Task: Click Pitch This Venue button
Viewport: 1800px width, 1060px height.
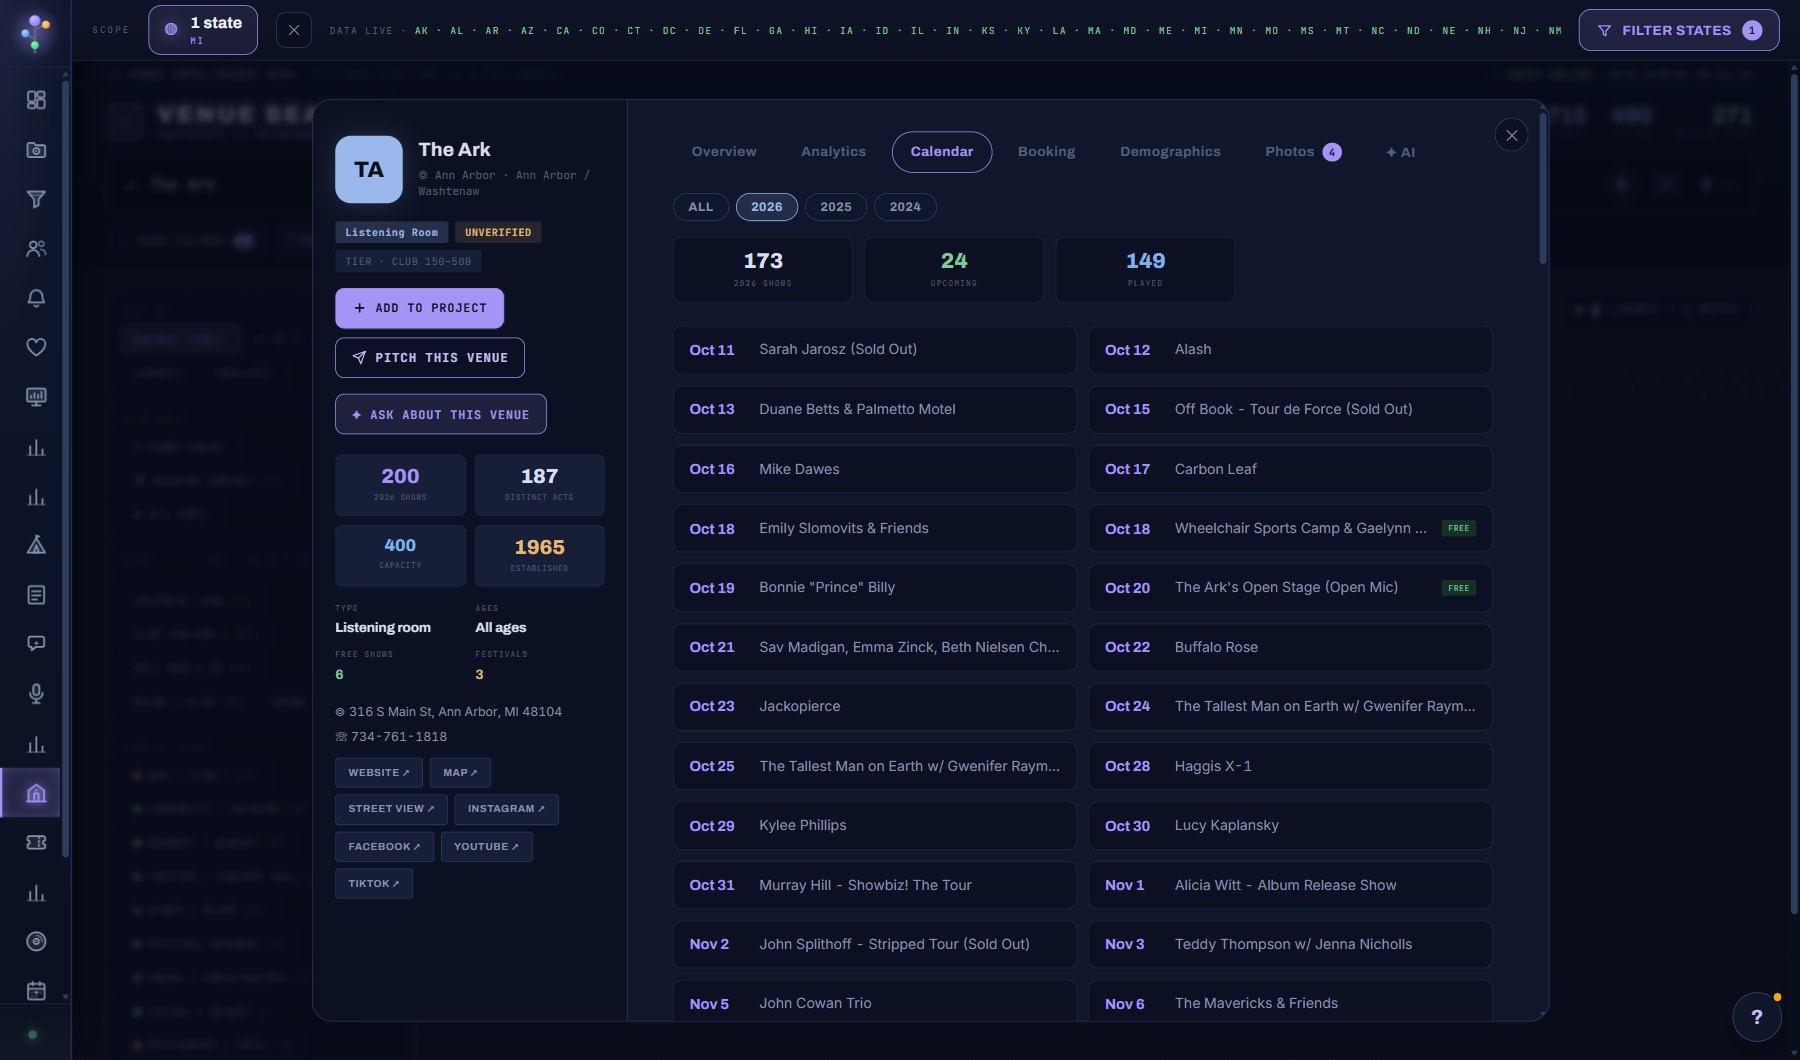Action: [430, 358]
